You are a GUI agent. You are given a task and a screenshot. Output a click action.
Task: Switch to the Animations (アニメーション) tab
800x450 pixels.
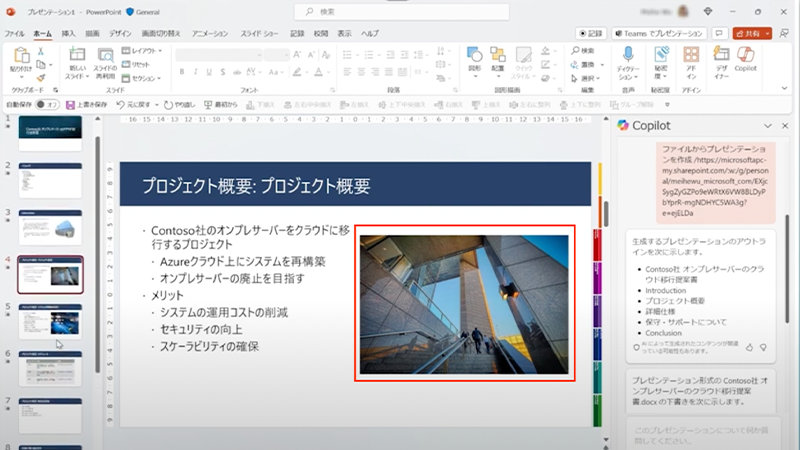point(209,33)
